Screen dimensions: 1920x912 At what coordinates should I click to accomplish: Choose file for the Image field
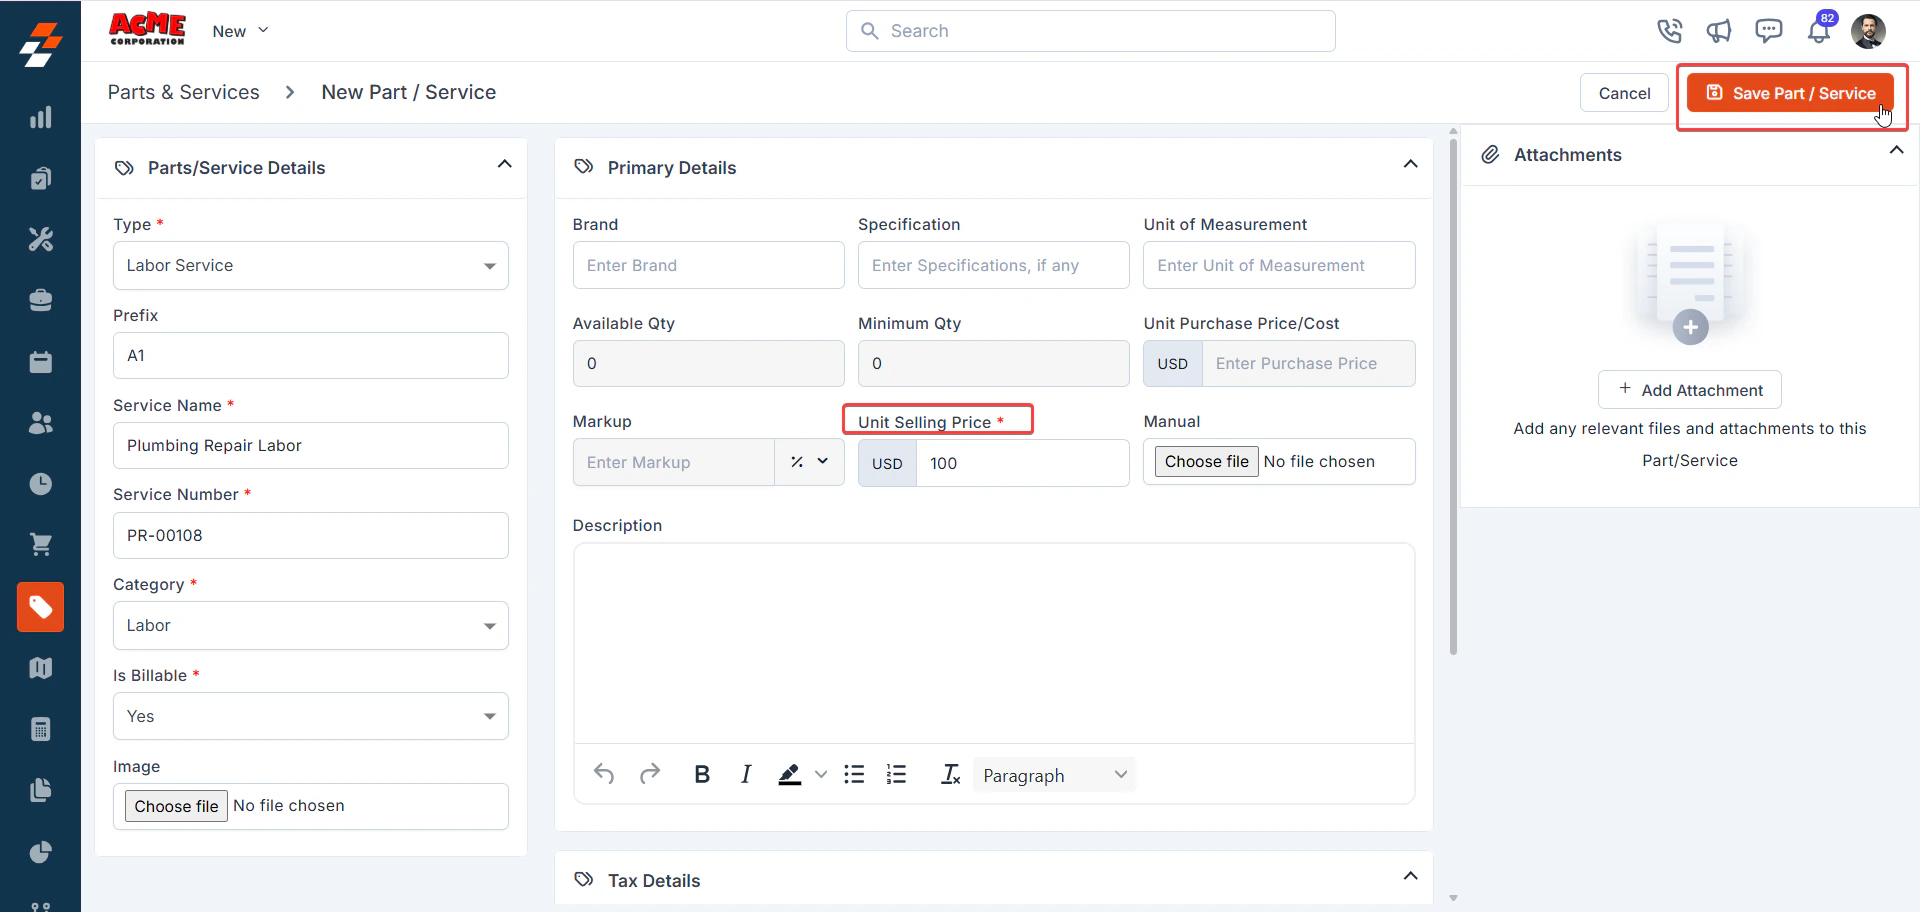[x=176, y=806]
